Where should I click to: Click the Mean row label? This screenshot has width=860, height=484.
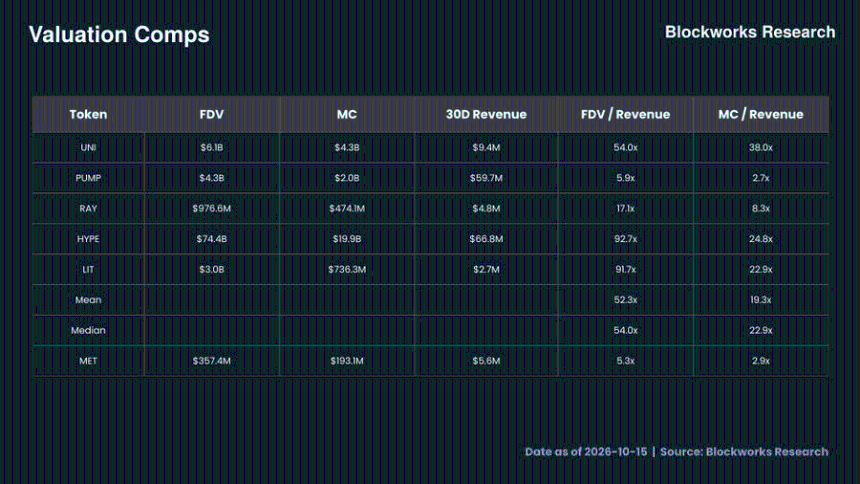[x=88, y=300]
